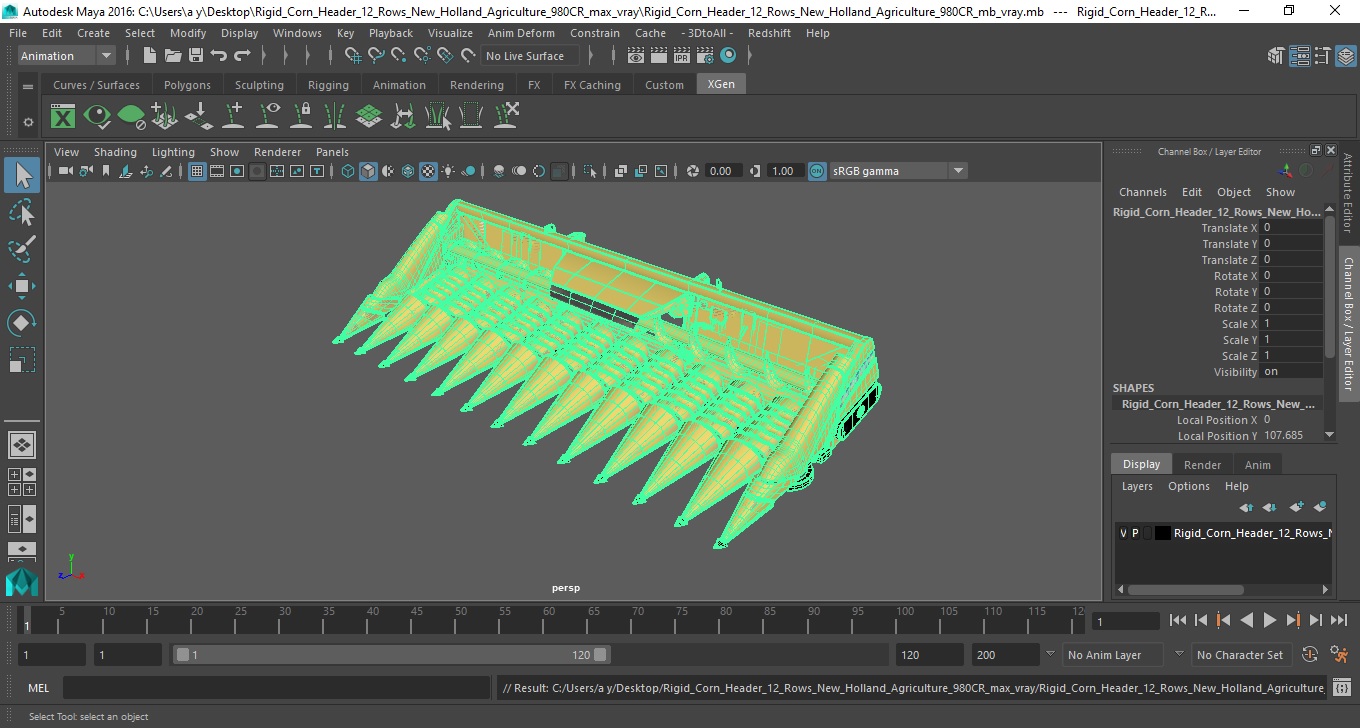Select the Move tool in Tool Box
1360x728 pixels.
point(22,286)
